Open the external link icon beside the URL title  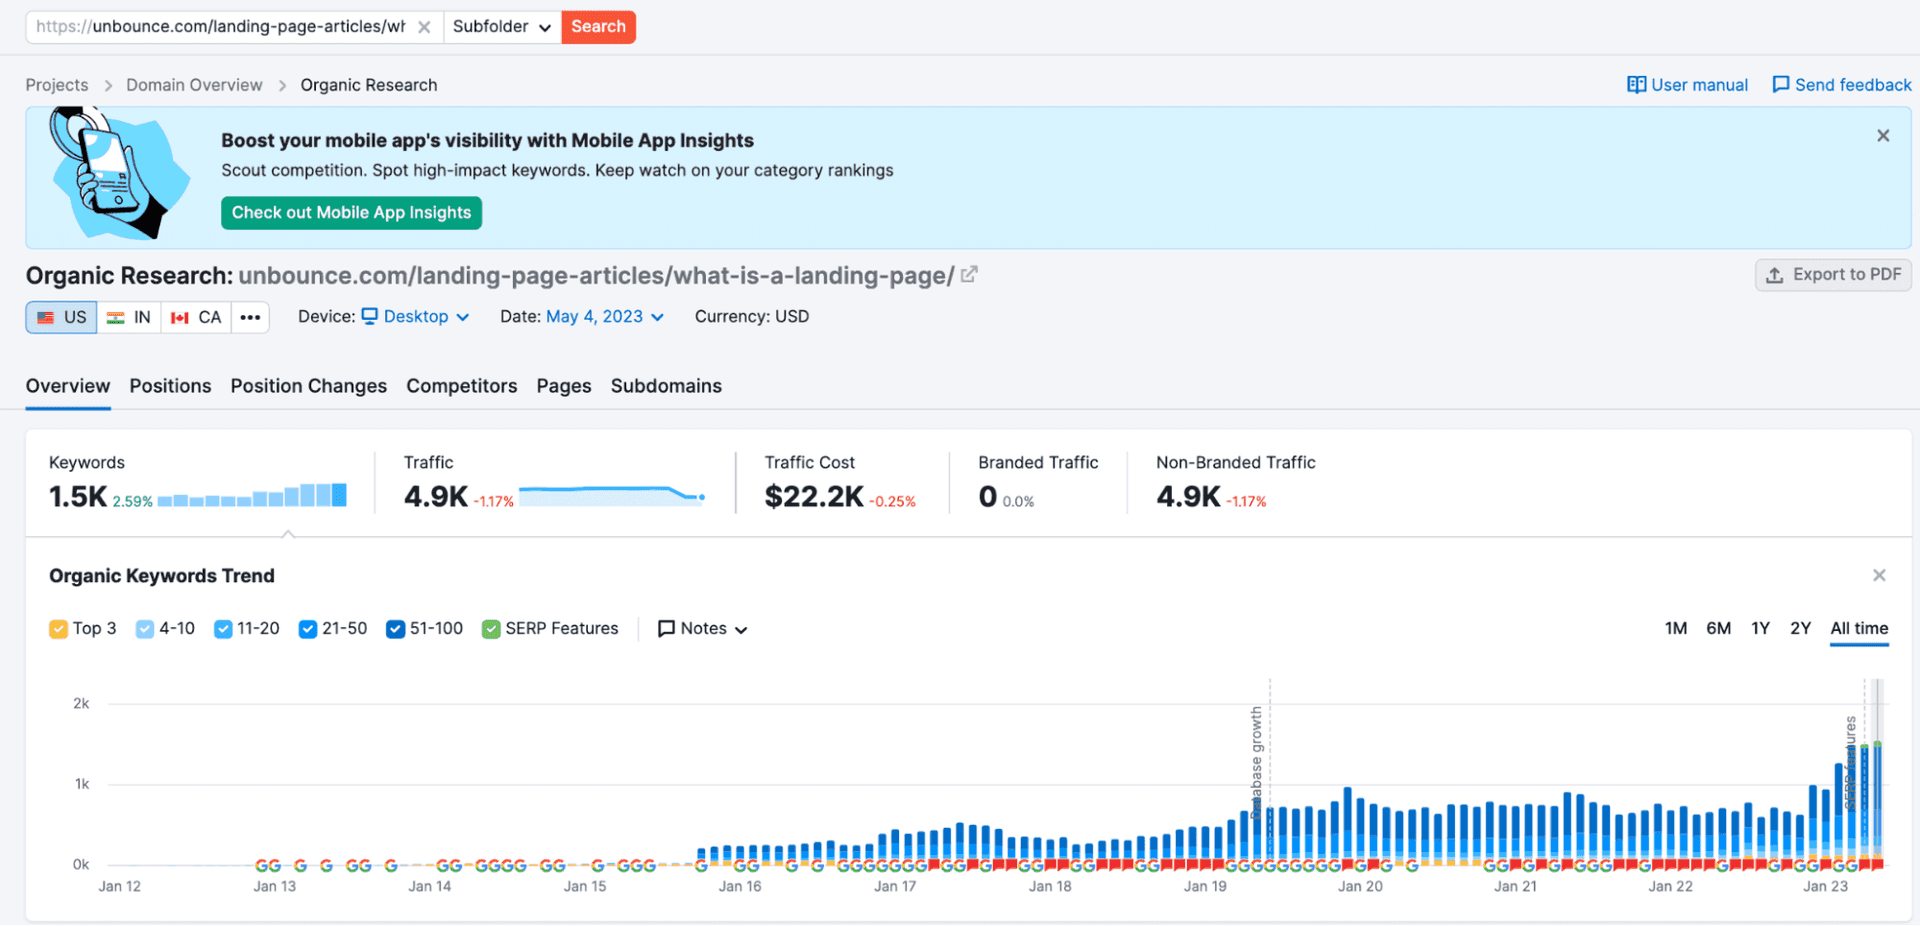[969, 274]
